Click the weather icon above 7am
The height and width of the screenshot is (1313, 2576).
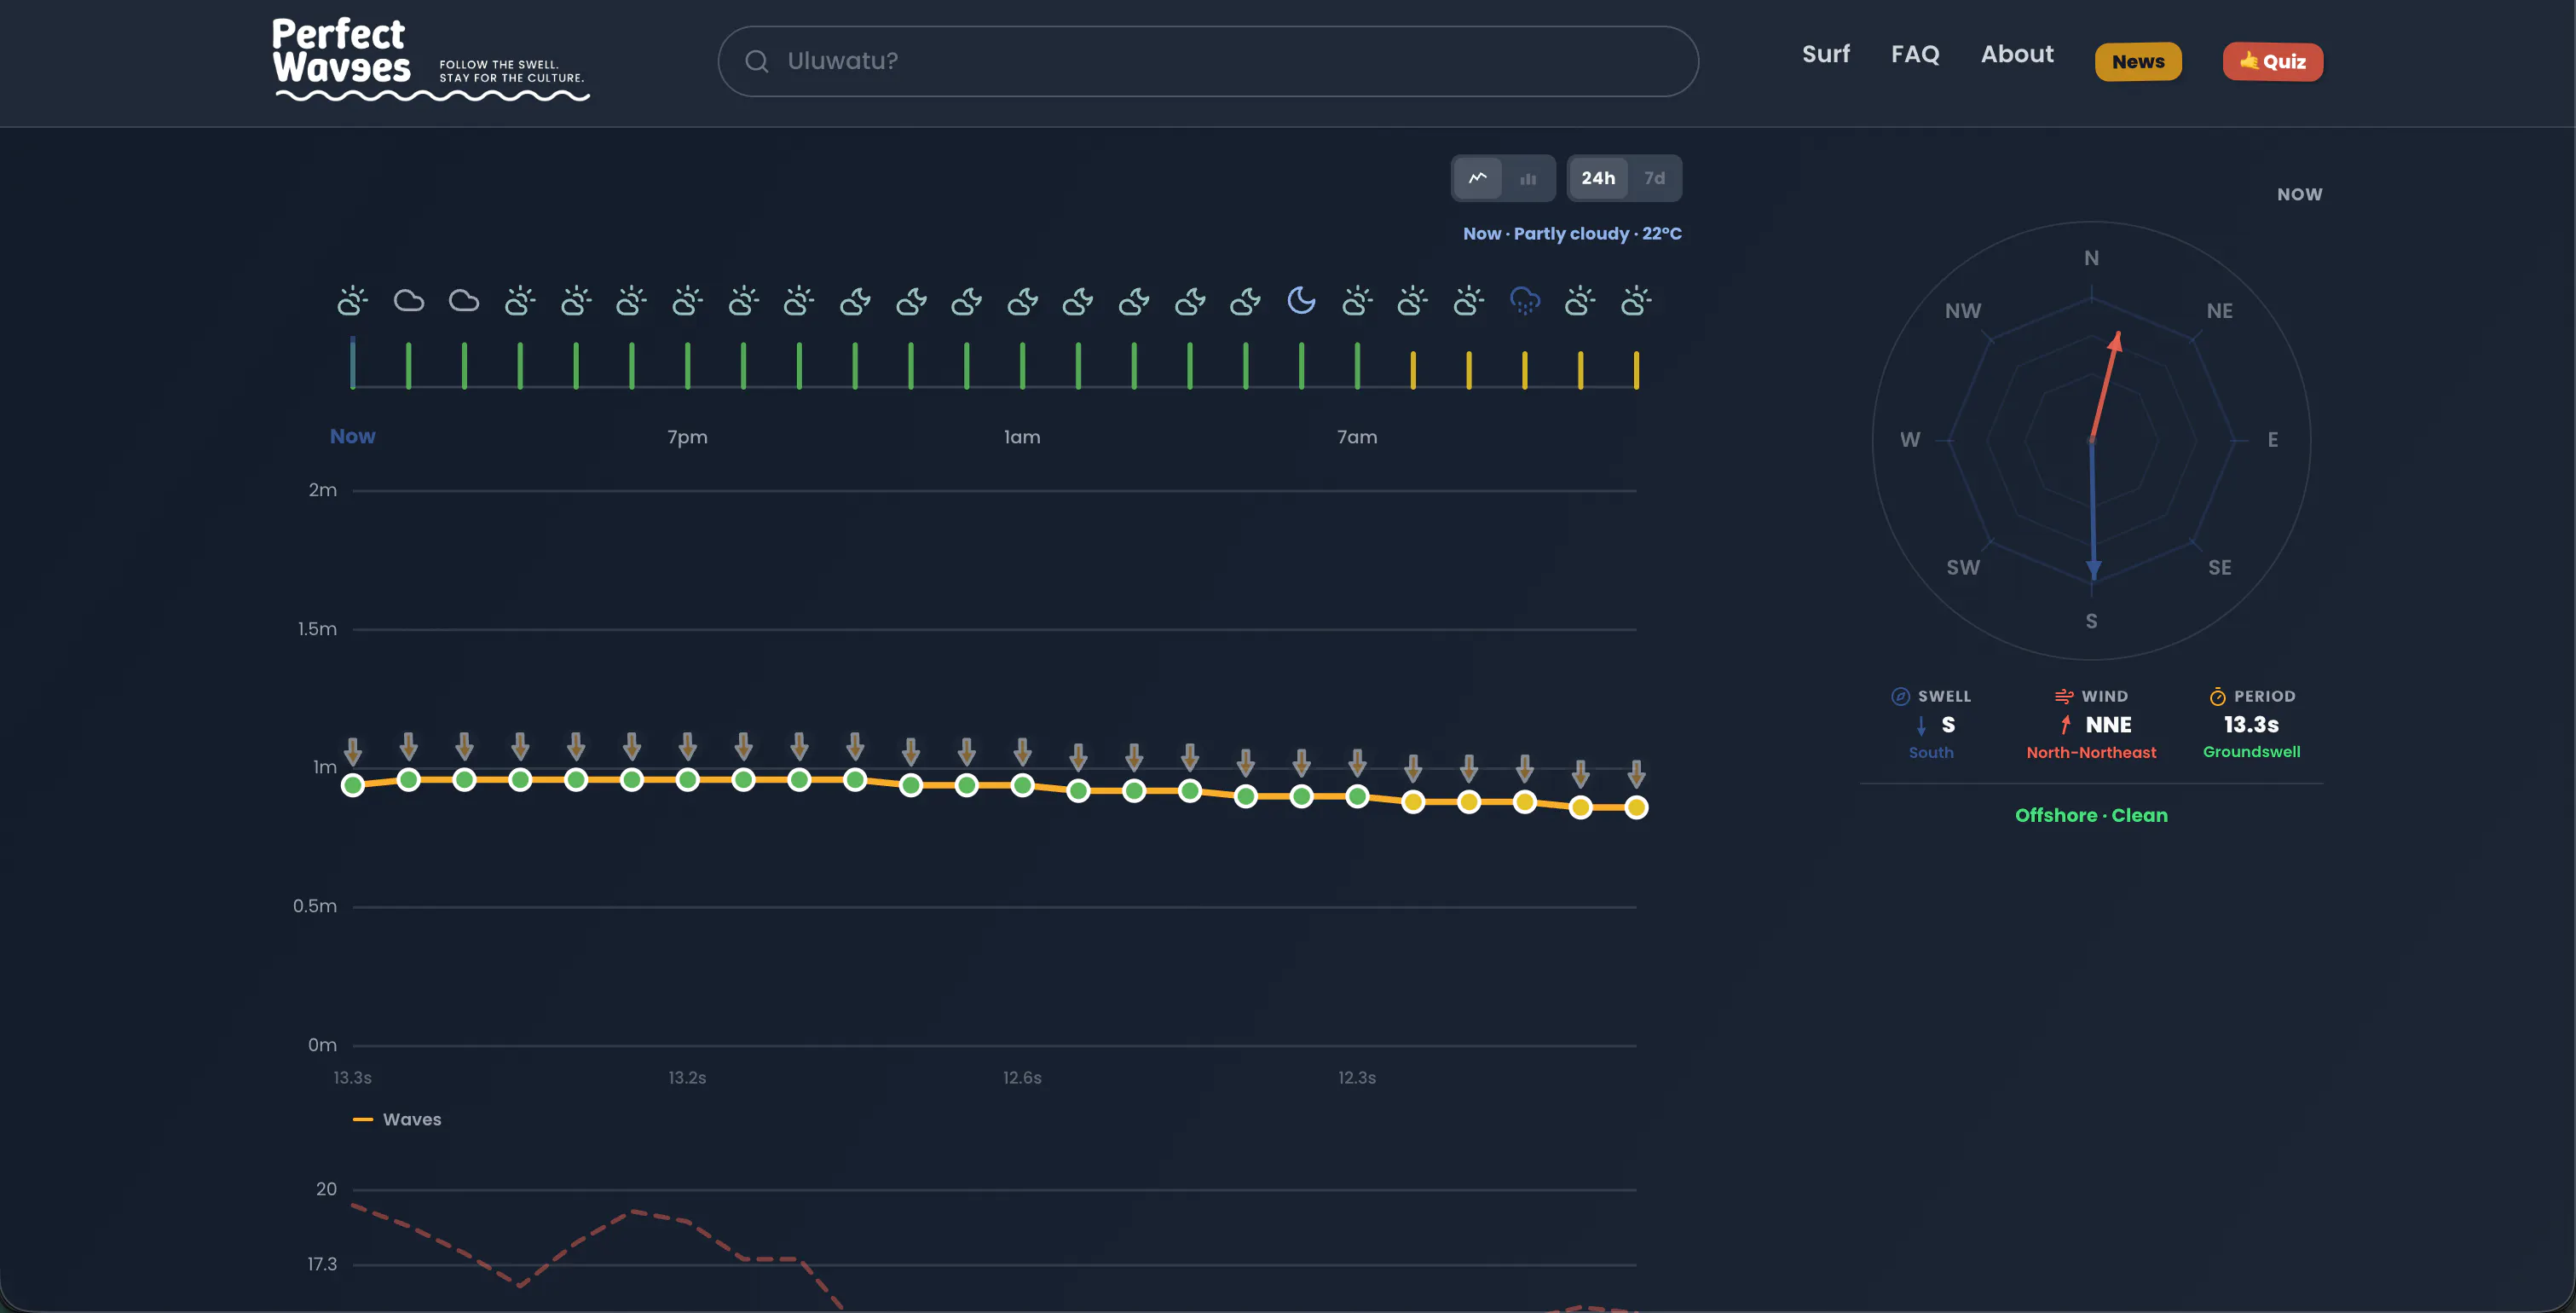pyautogui.click(x=1357, y=300)
